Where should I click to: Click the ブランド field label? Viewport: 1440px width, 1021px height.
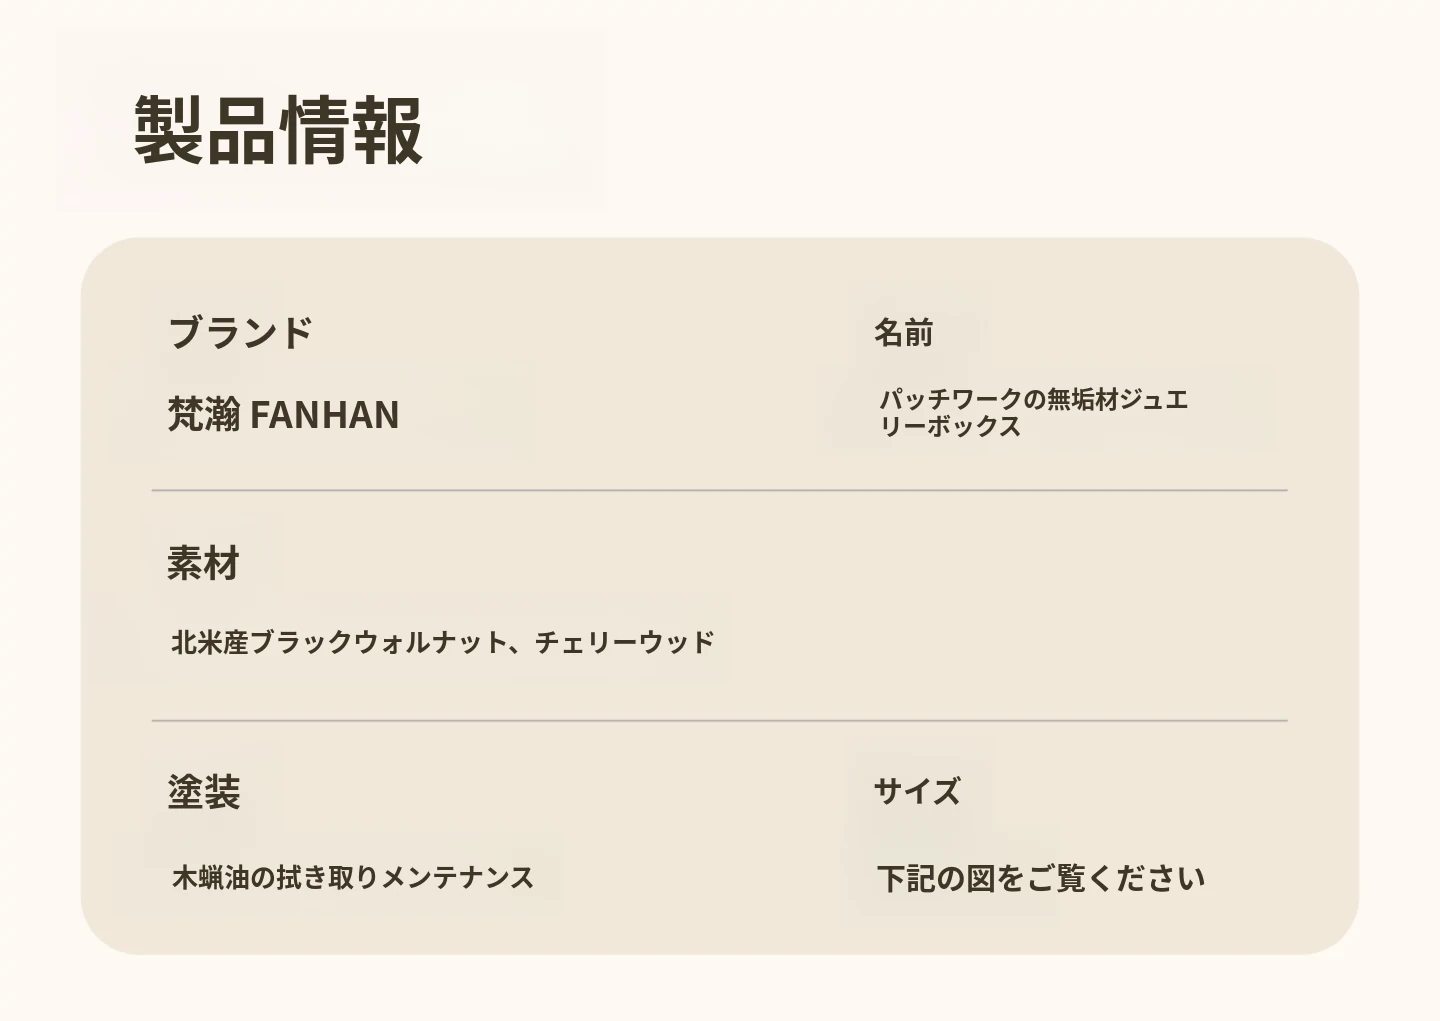pos(240,332)
